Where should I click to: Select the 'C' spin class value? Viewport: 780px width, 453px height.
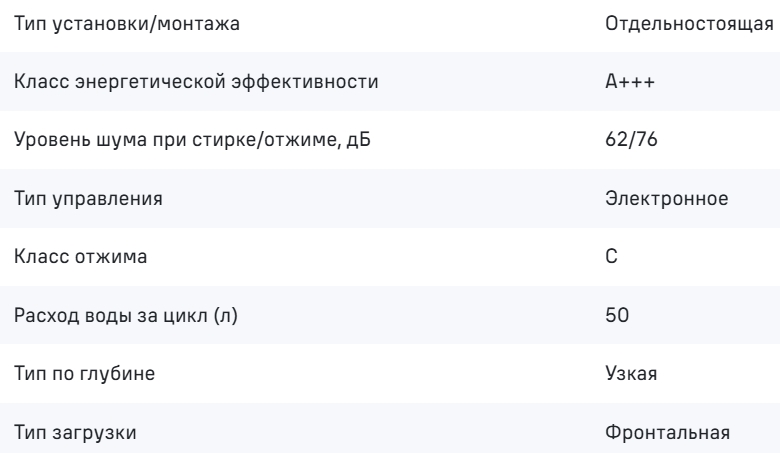tap(612, 257)
